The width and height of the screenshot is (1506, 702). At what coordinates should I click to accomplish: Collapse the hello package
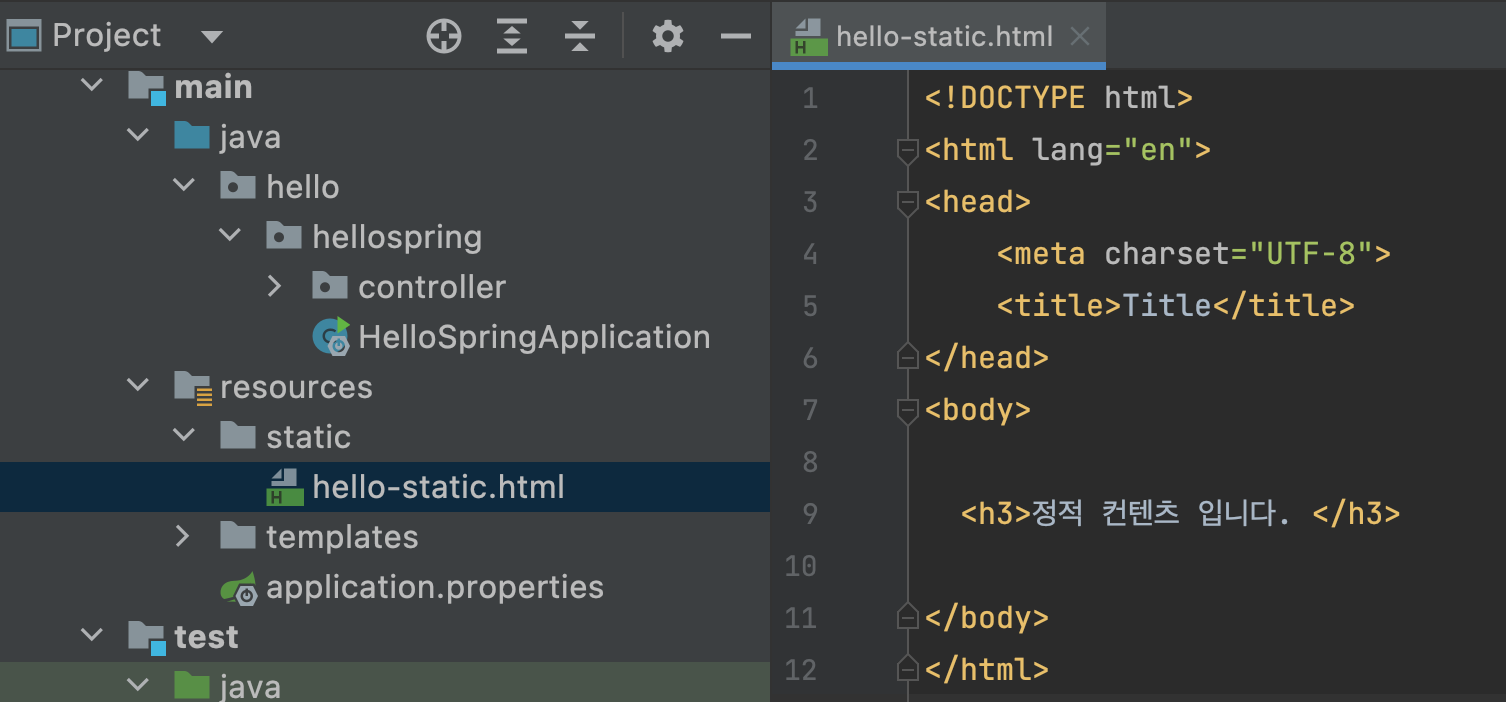tap(185, 186)
